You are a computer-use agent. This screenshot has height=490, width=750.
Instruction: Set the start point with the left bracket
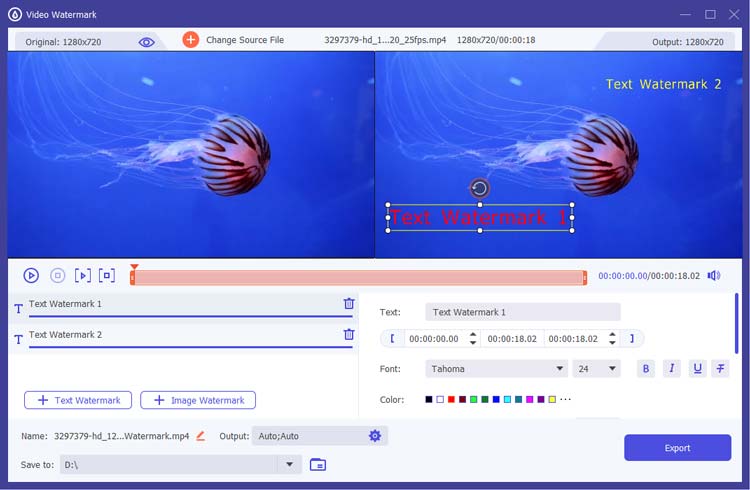pos(392,338)
